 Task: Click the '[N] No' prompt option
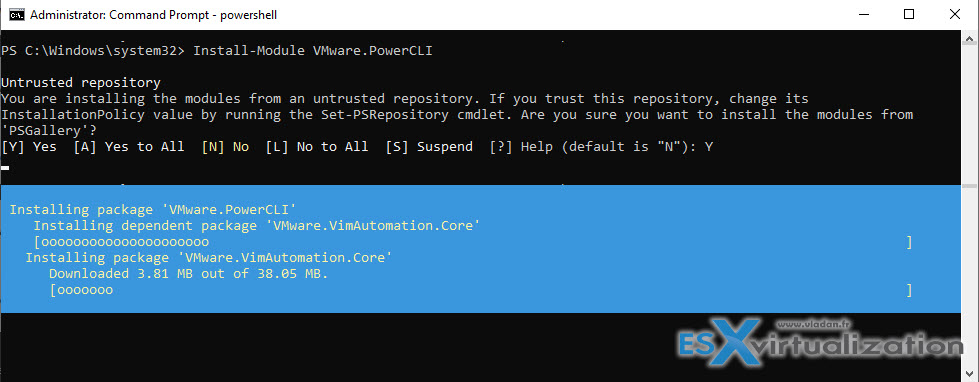[225, 147]
